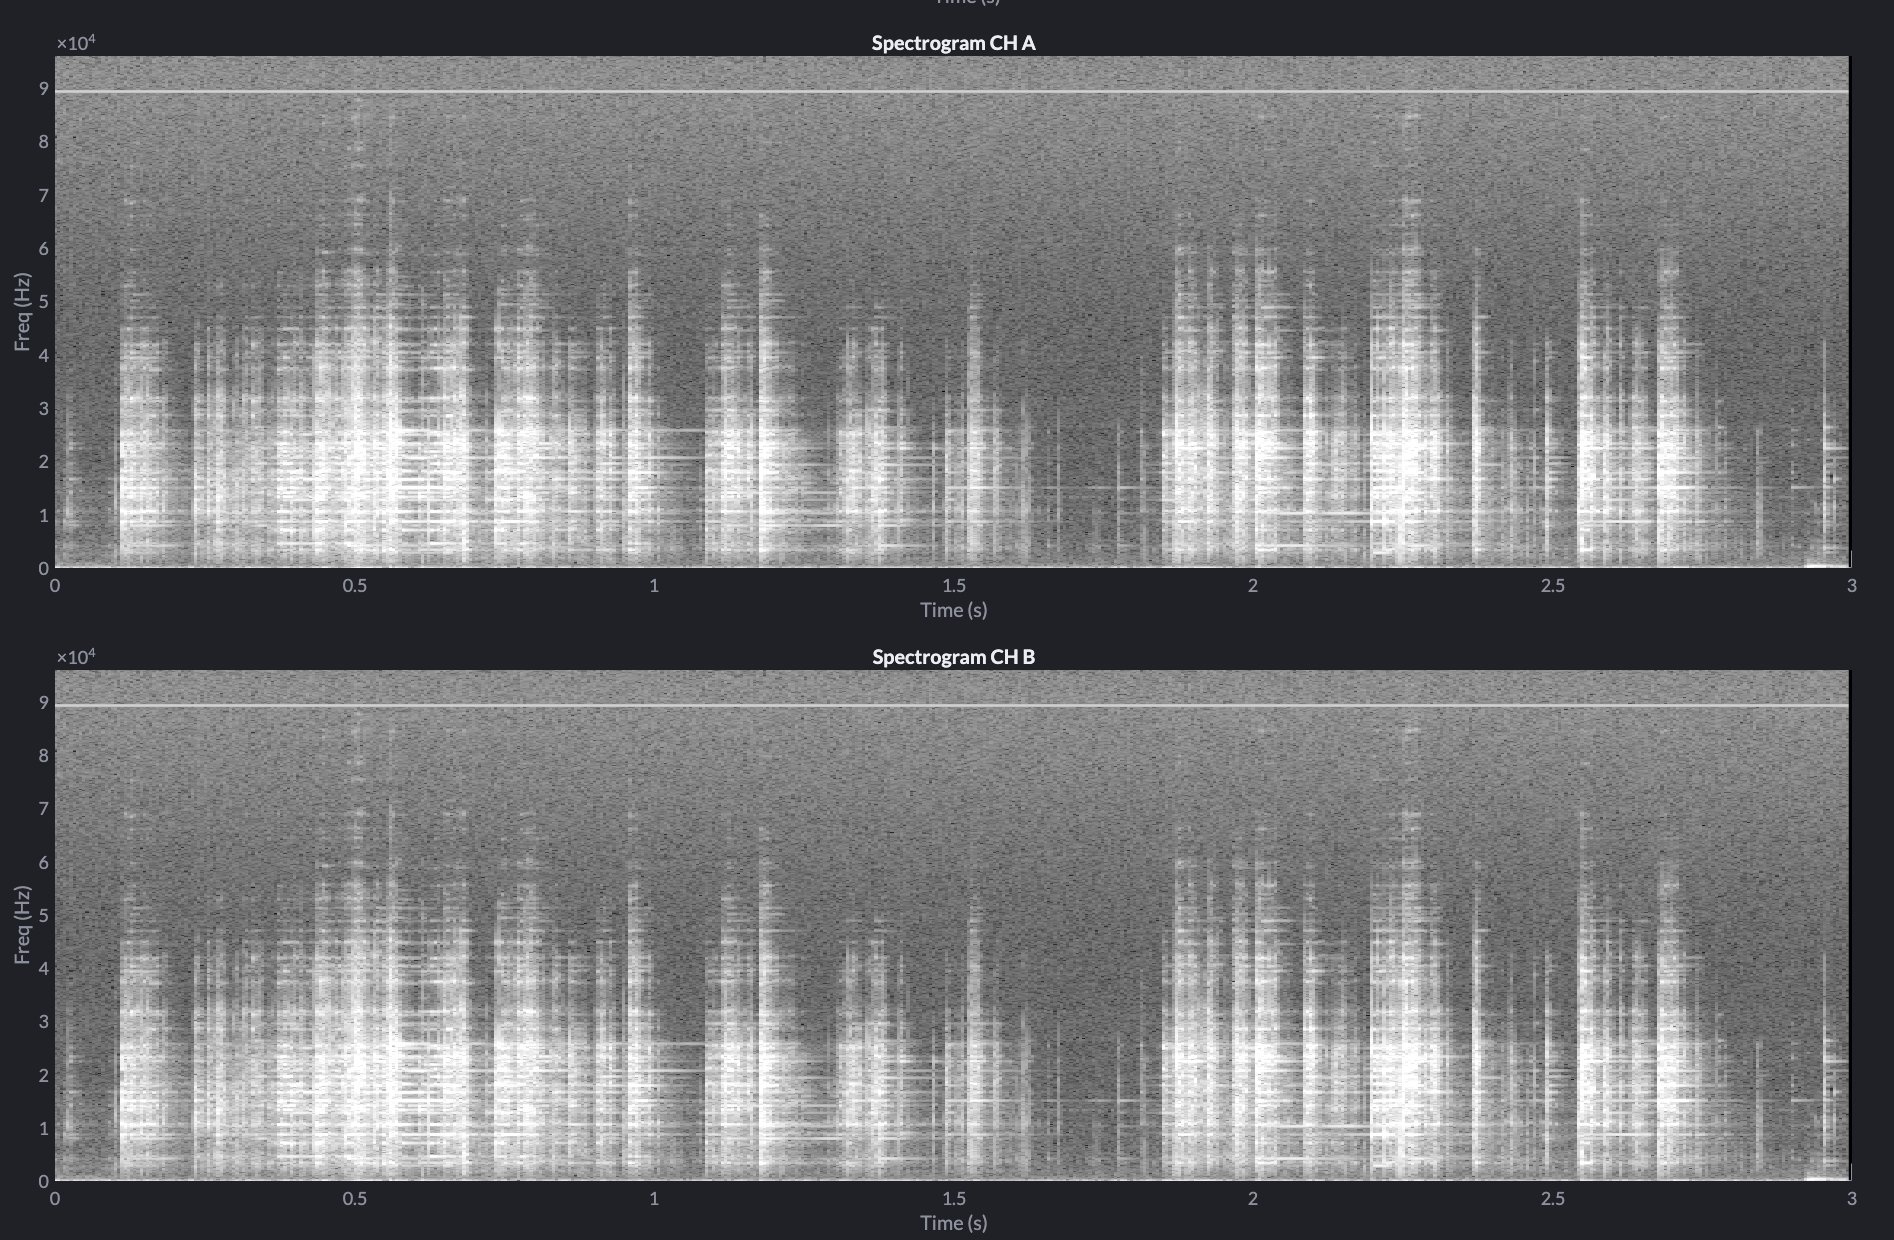This screenshot has height=1240, width=1894.
Task: Click the 3 tick label ending CH A time axis
Action: click(x=1851, y=589)
